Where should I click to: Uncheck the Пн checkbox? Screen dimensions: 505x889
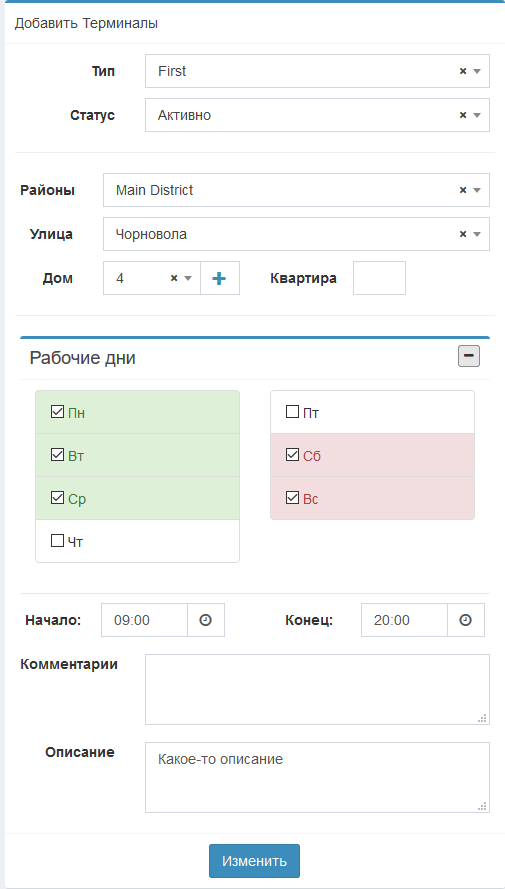[x=57, y=412]
